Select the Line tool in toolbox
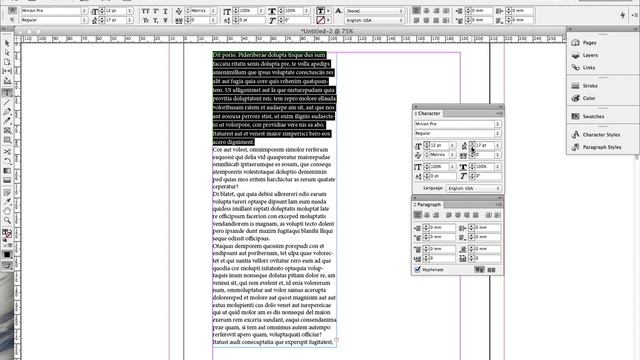The image size is (640, 360). pos(7,102)
